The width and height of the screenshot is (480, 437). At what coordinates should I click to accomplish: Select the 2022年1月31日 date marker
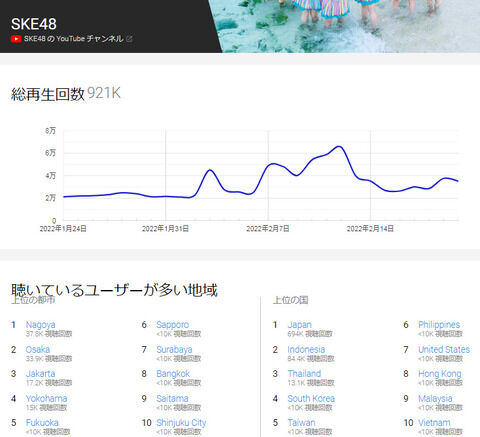165,229
